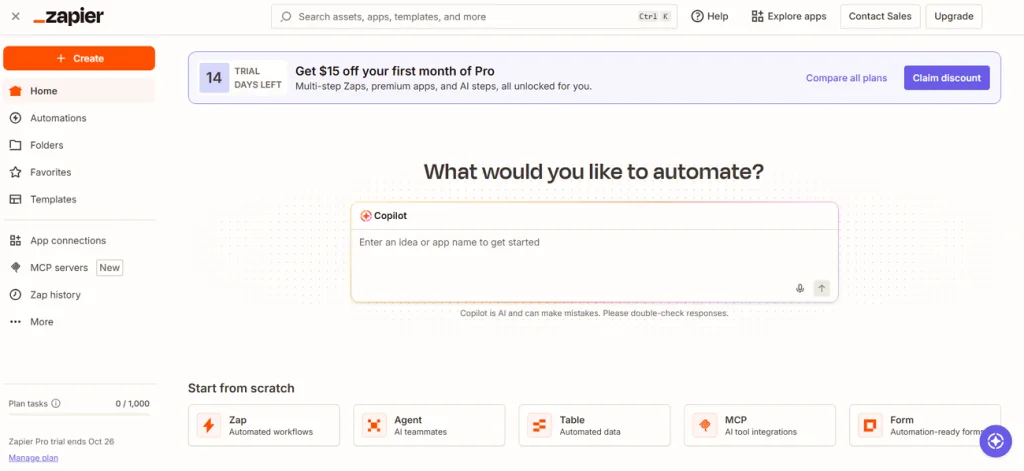Image resolution: width=1024 pixels, height=471 pixels.
Task: Open Folders in the sidebar
Action: pyautogui.click(x=79, y=145)
